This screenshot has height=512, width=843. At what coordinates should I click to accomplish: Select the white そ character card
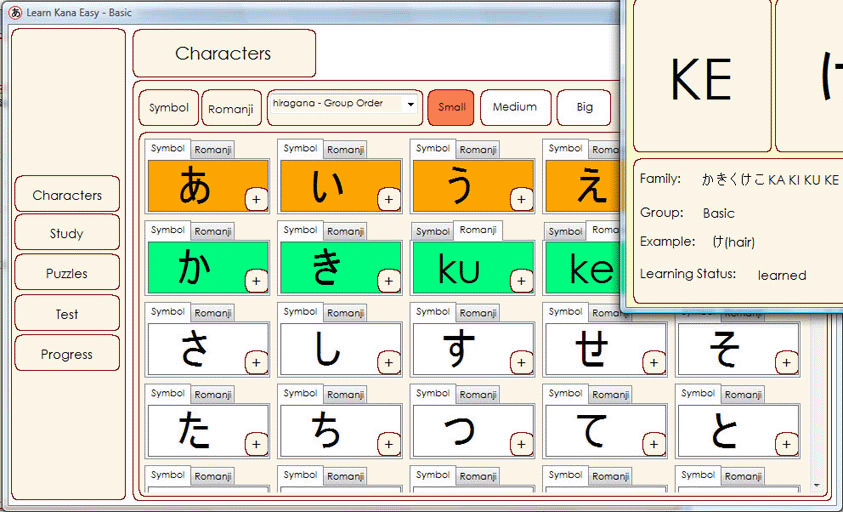tap(738, 349)
